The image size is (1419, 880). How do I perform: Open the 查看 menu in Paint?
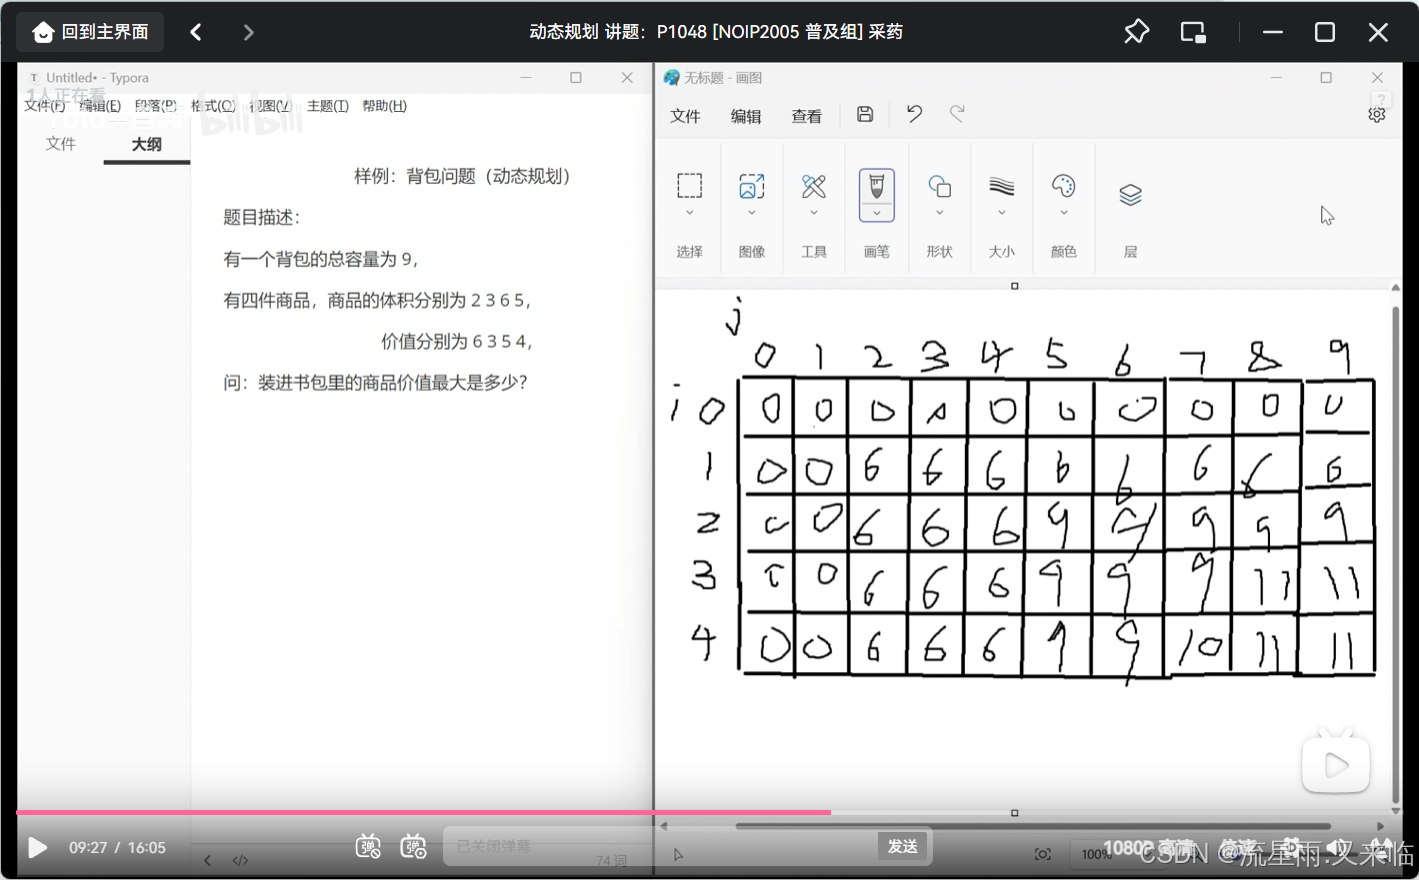click(807, 116)
